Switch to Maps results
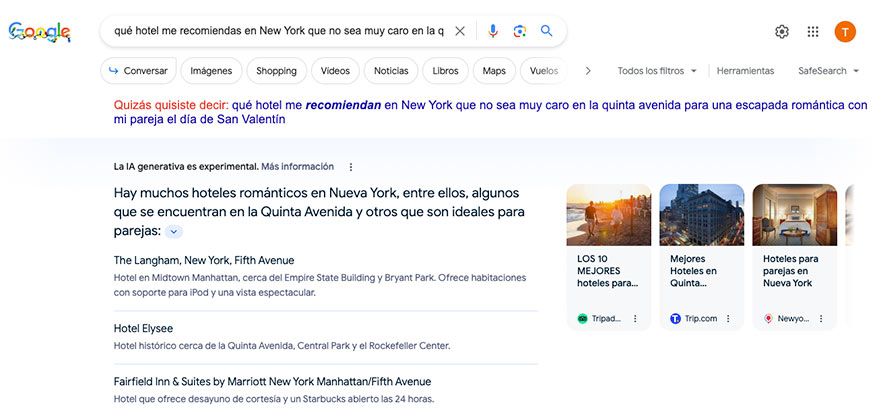 click(x=494, y=71)
